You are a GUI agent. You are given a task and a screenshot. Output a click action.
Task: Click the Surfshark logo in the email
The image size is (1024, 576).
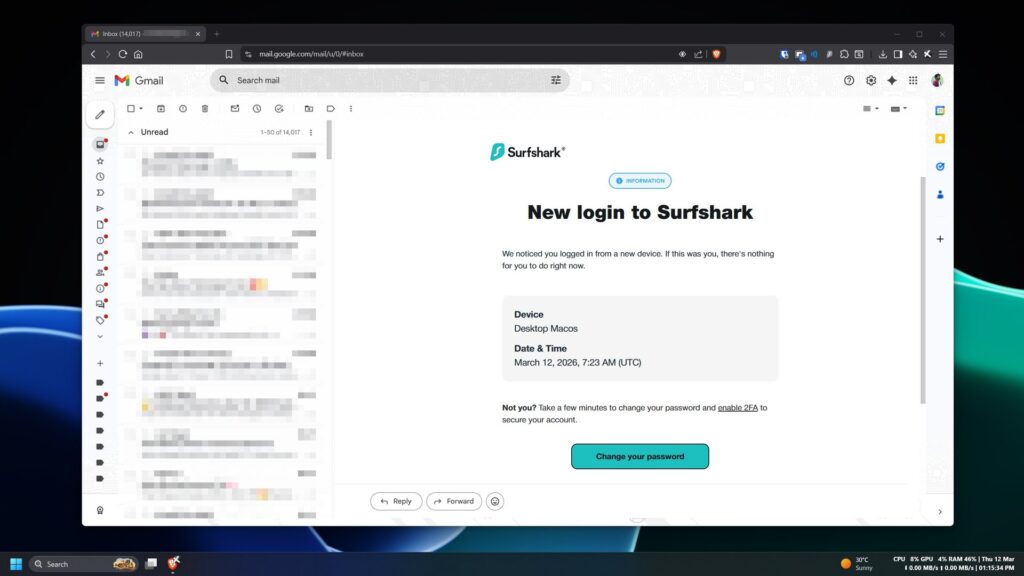[x=528, y=152]
